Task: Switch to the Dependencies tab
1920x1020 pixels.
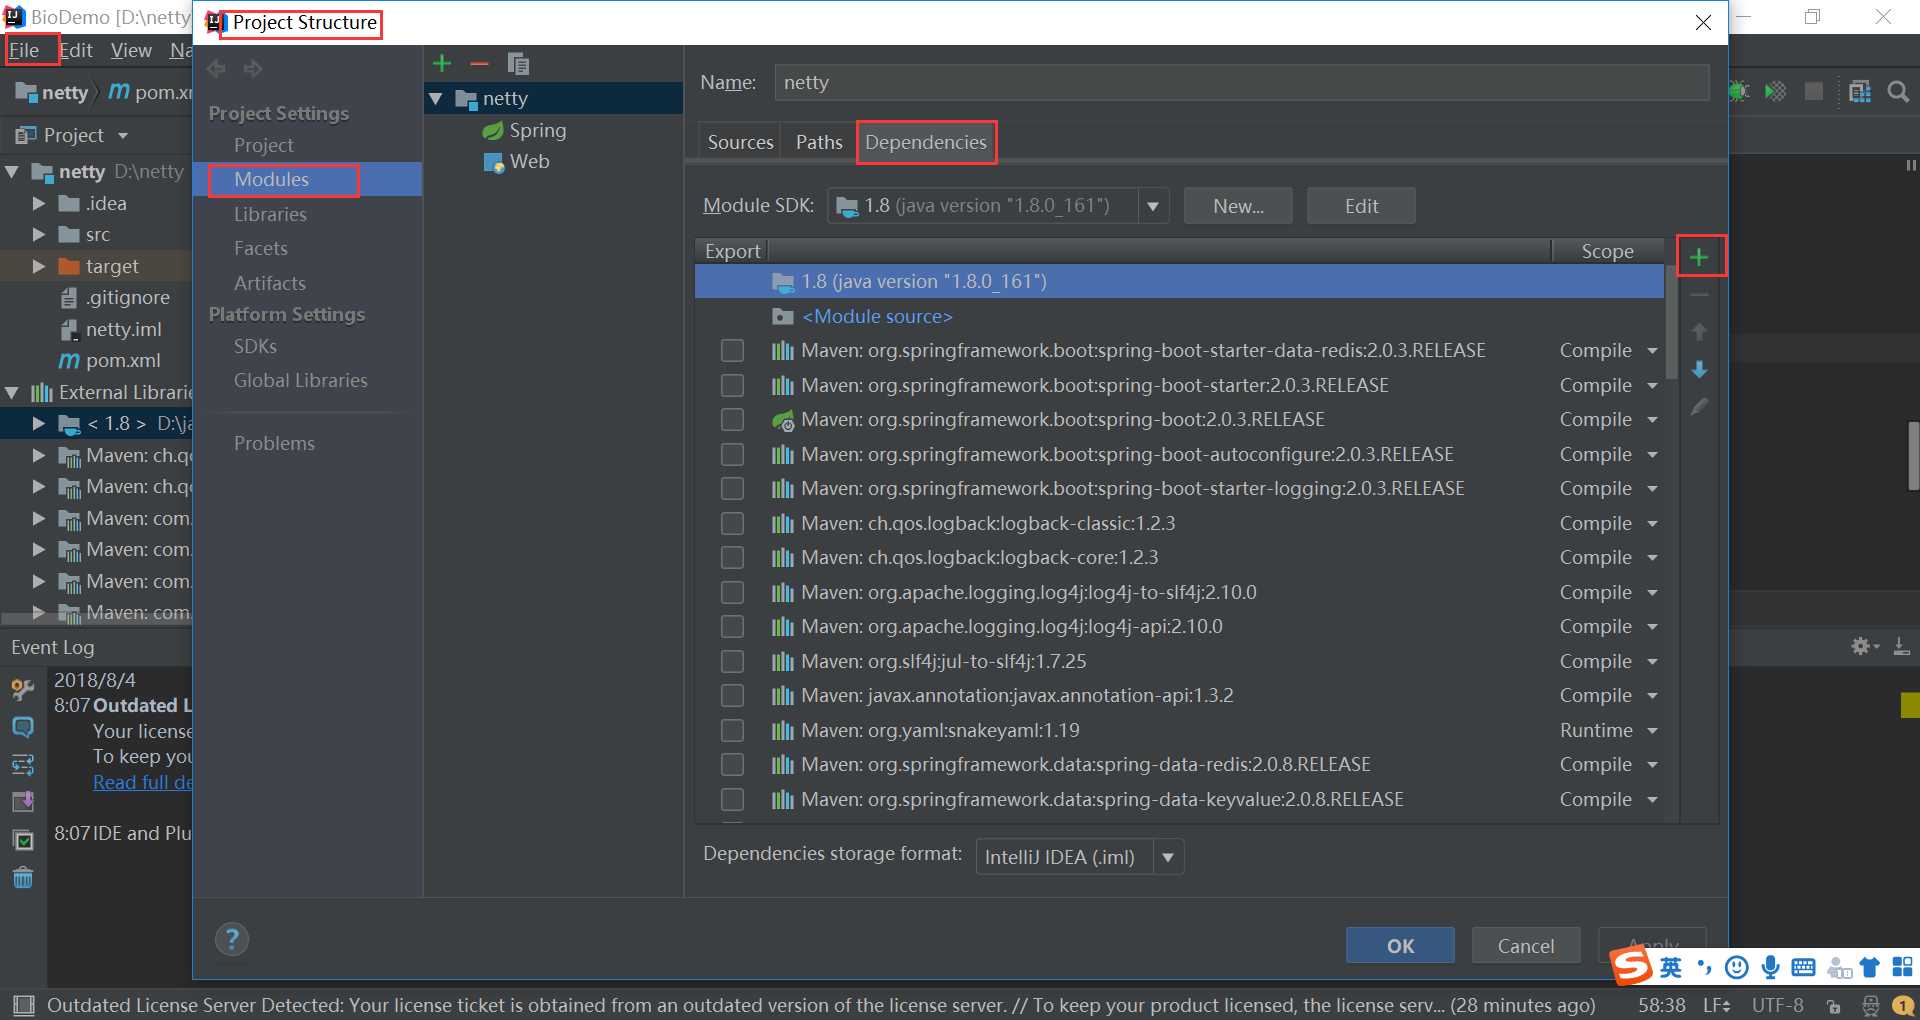Action: coord(926,142)
